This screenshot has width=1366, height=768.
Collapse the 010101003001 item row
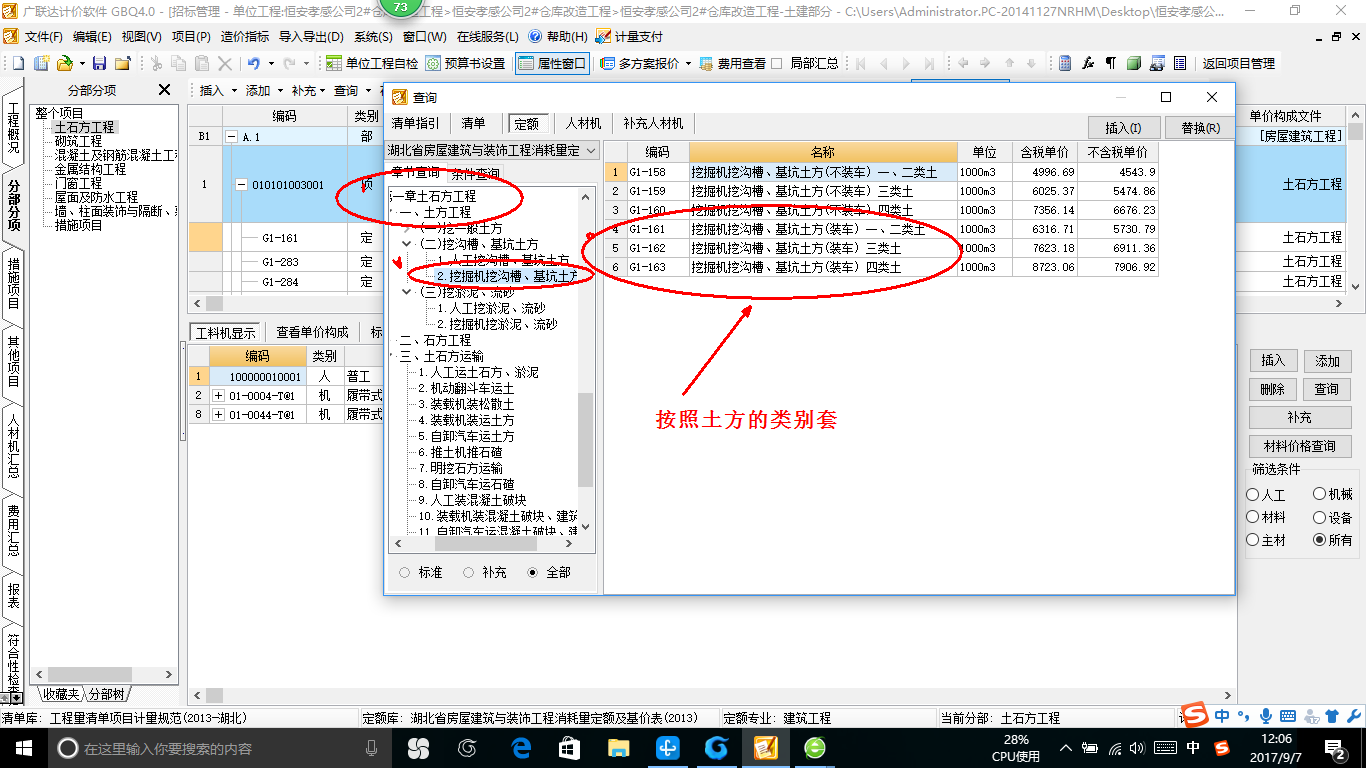pos(241,185)
